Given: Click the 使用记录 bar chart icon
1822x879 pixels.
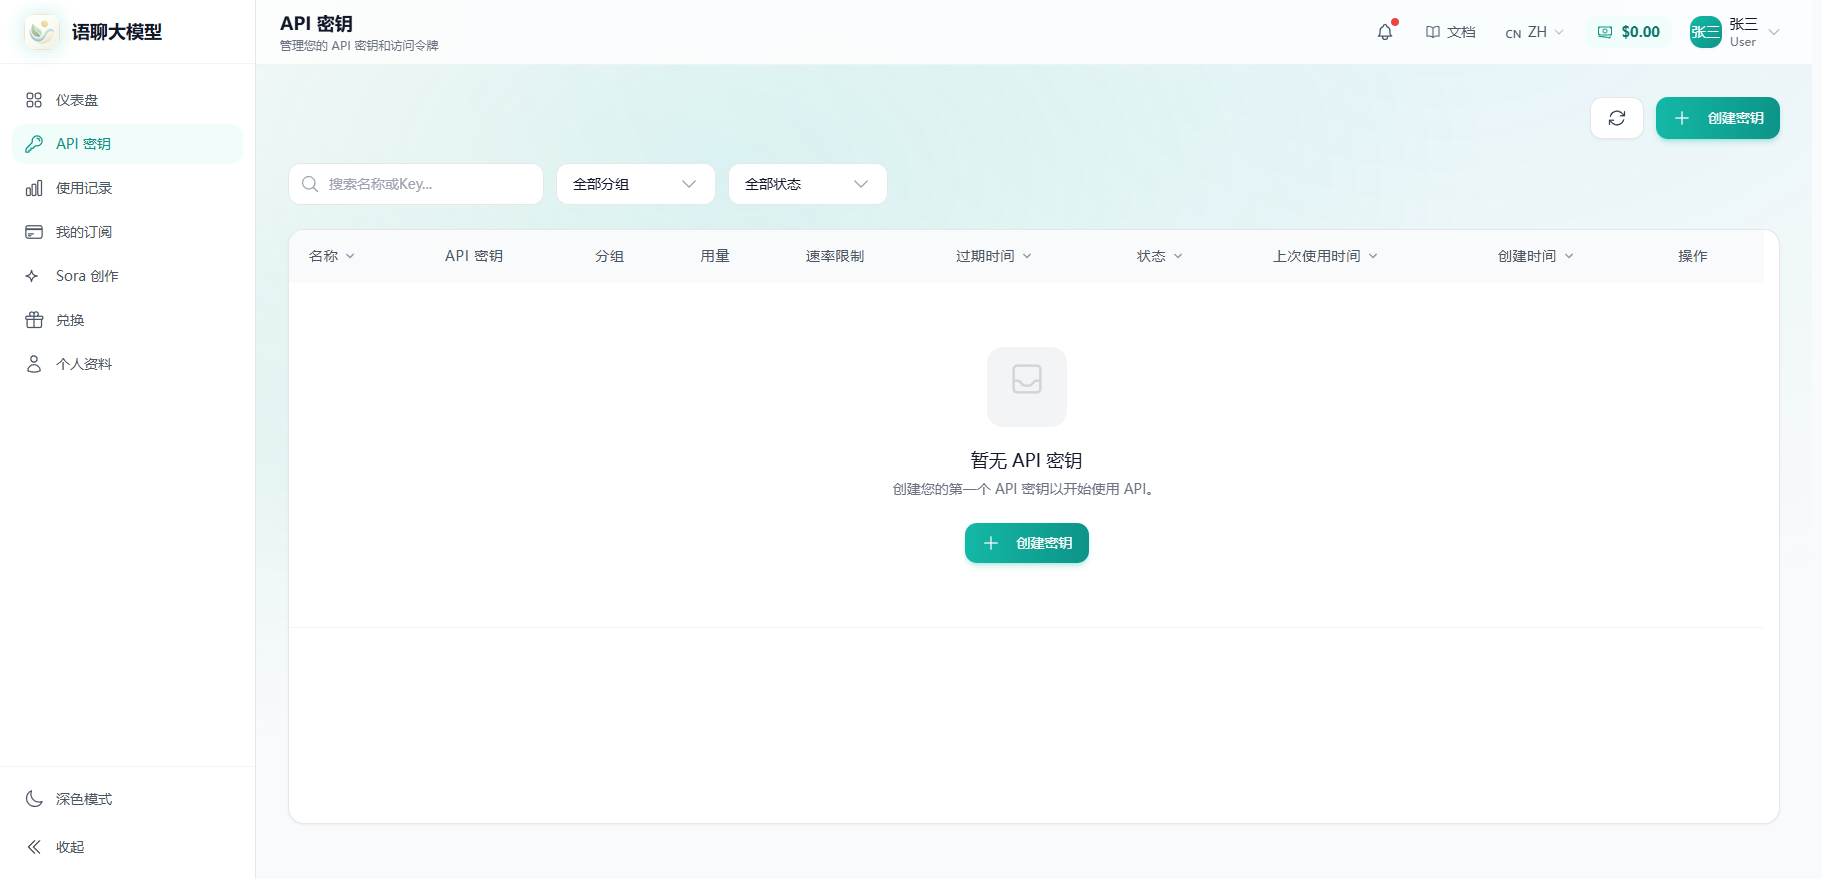Looking at the screenshot, I should coord(34,188).
